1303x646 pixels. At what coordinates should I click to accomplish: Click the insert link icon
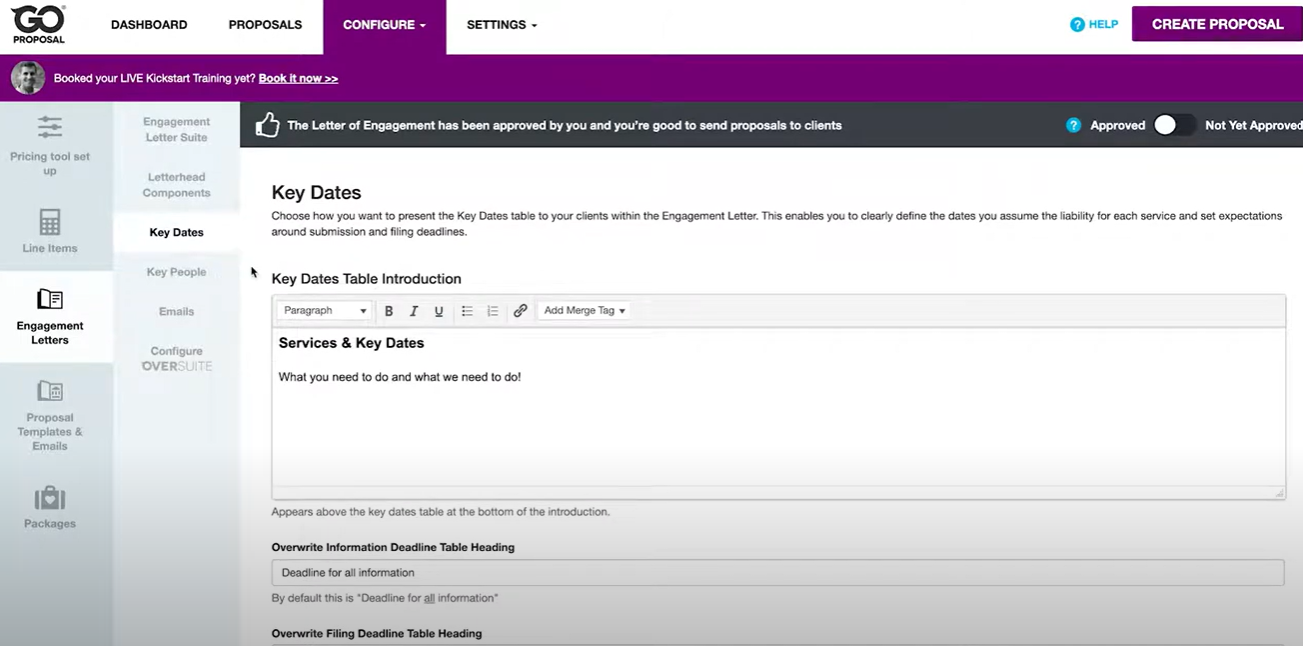coord(519,311)
